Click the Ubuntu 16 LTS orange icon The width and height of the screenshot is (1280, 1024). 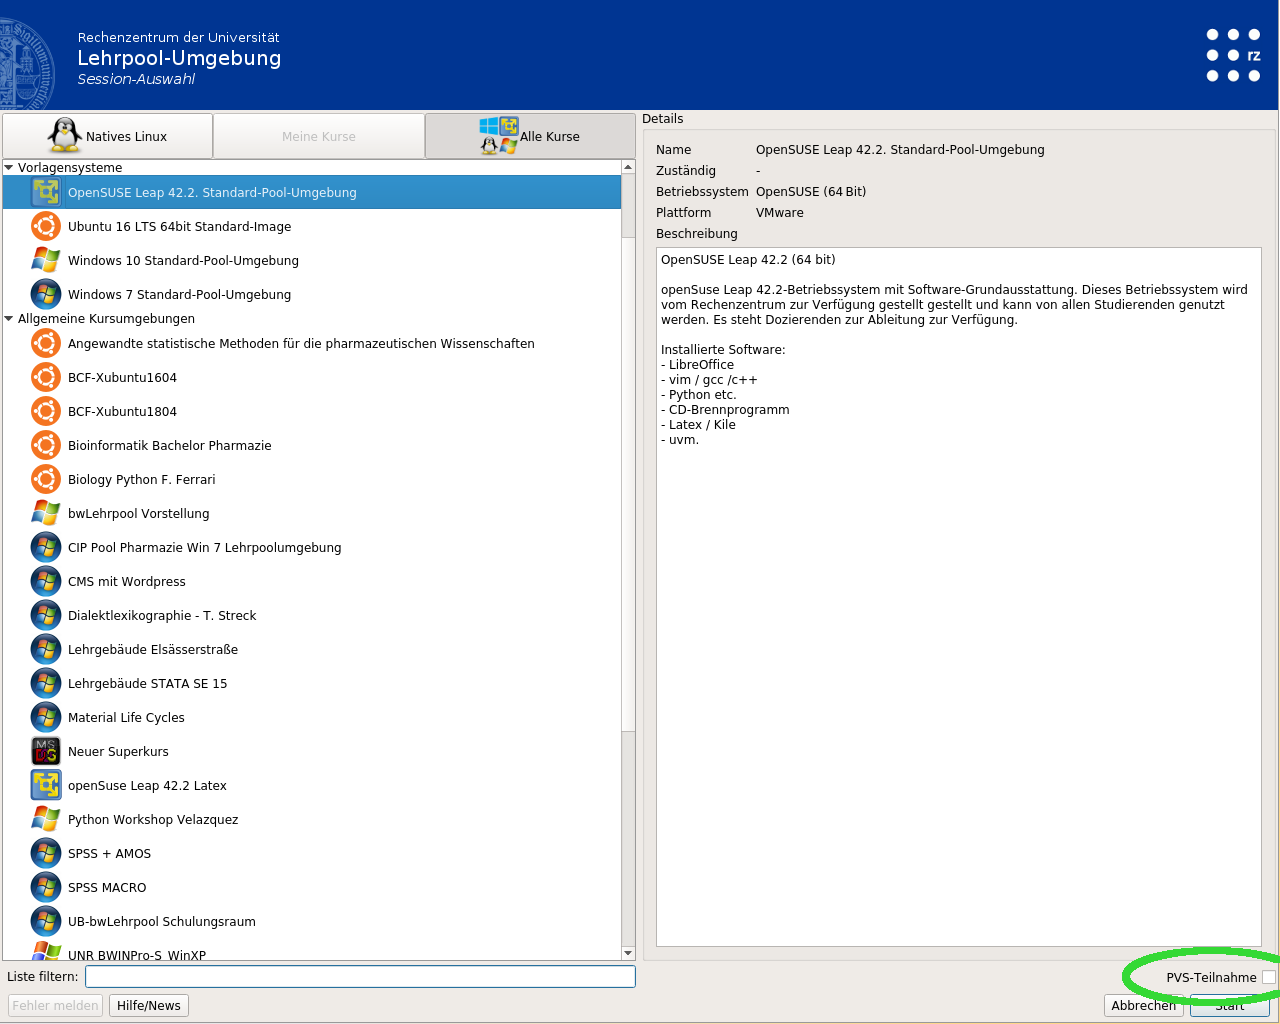pos(46,227)
